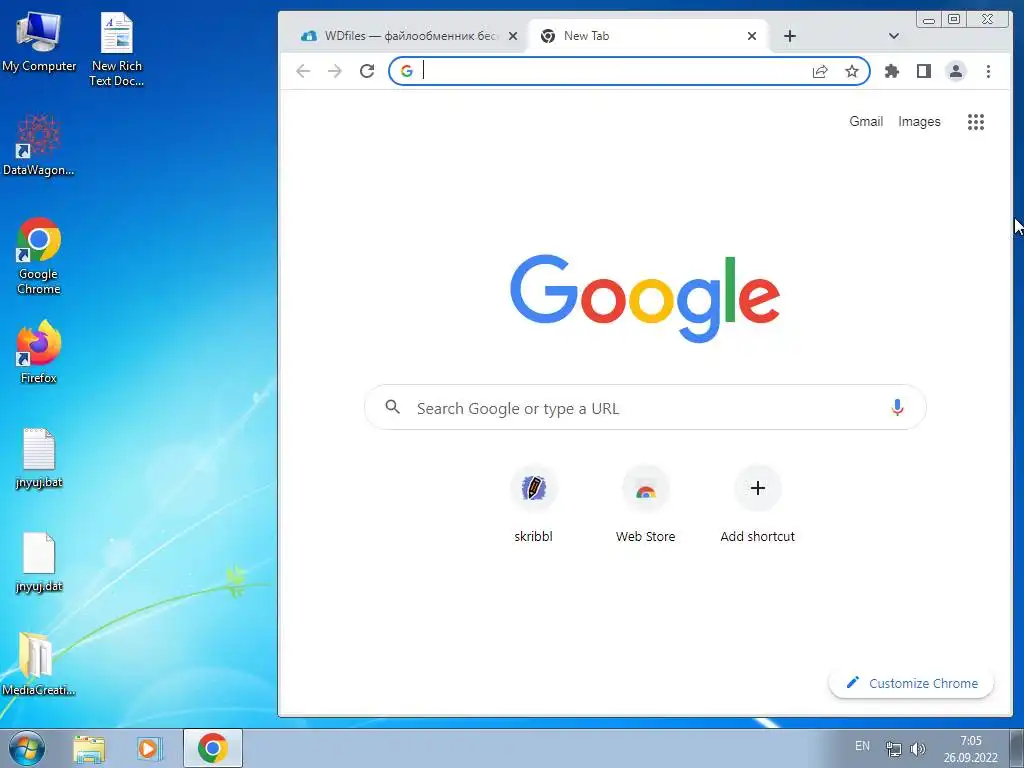Screen dimensions: 1024x768
Task: Click the magnifier icon in the search box
Action: click(x=392, y=407)
